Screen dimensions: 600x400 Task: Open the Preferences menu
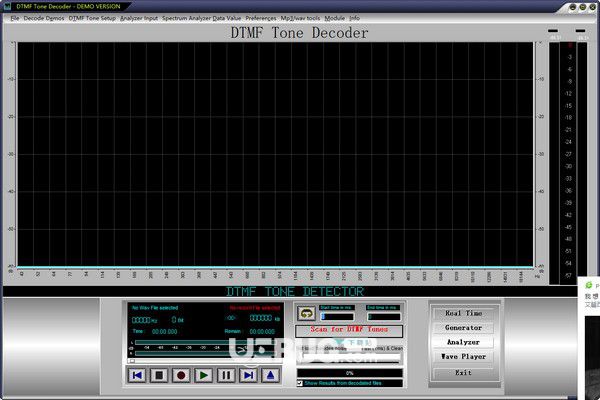(x=261, y=18)
